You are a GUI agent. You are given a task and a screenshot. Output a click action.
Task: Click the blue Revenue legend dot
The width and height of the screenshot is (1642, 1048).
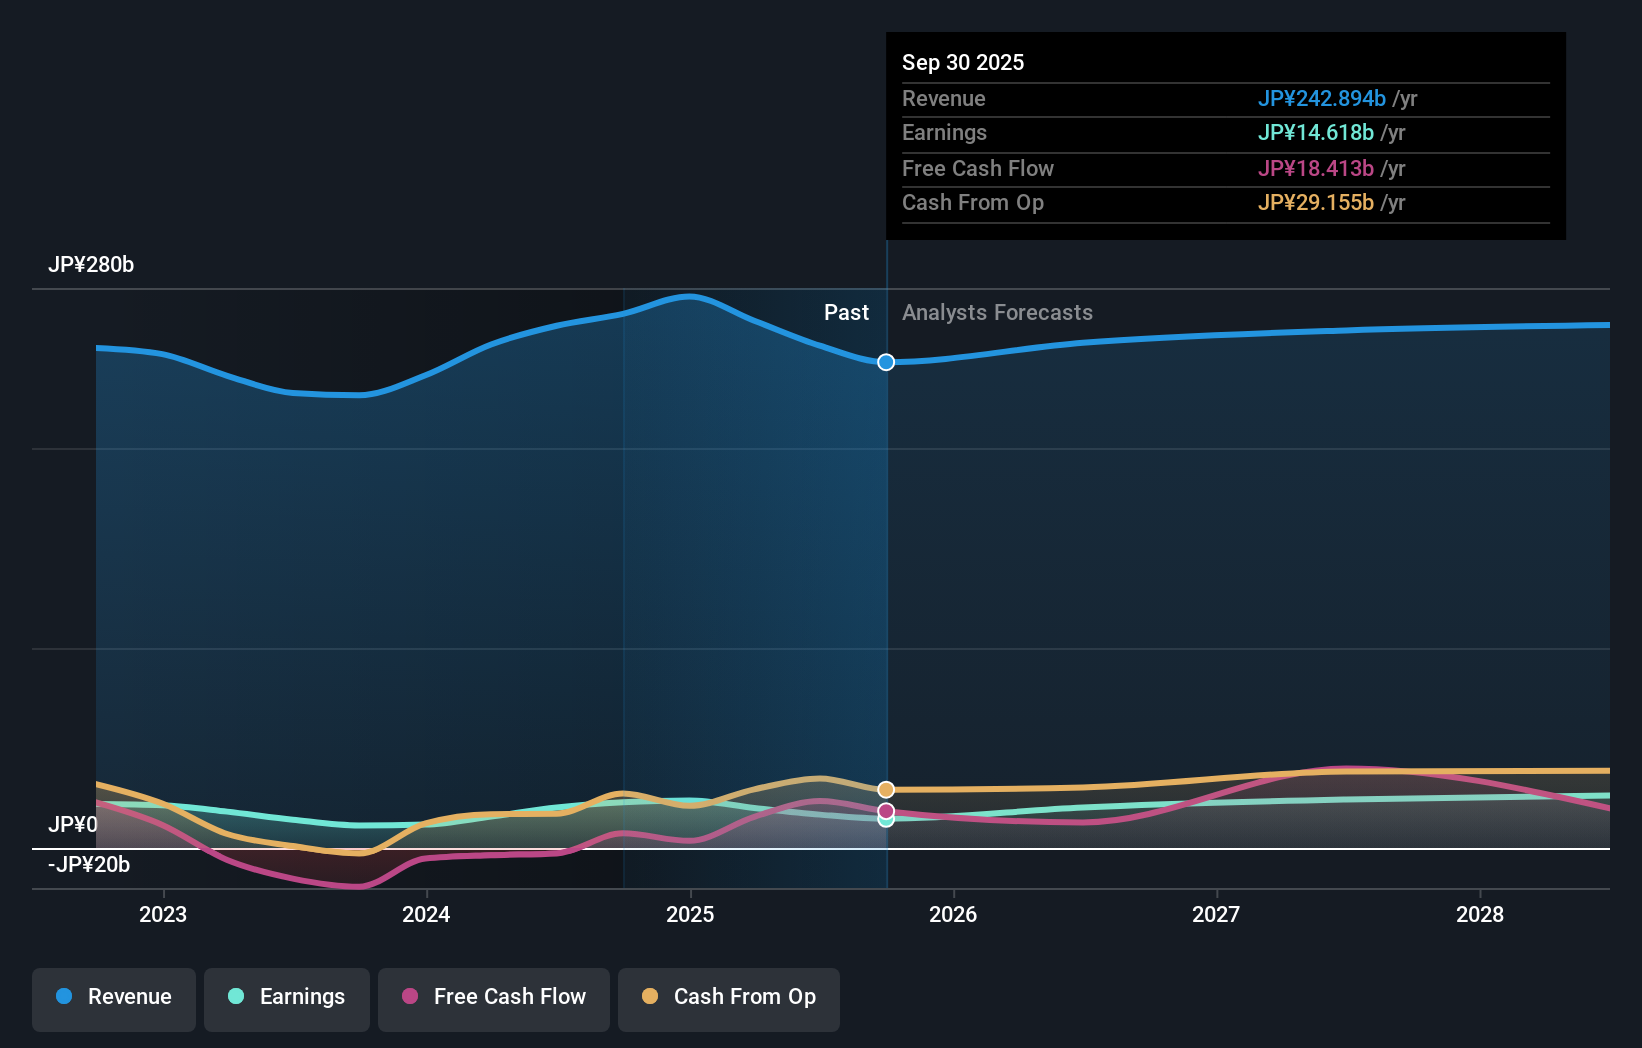[64, 996]
